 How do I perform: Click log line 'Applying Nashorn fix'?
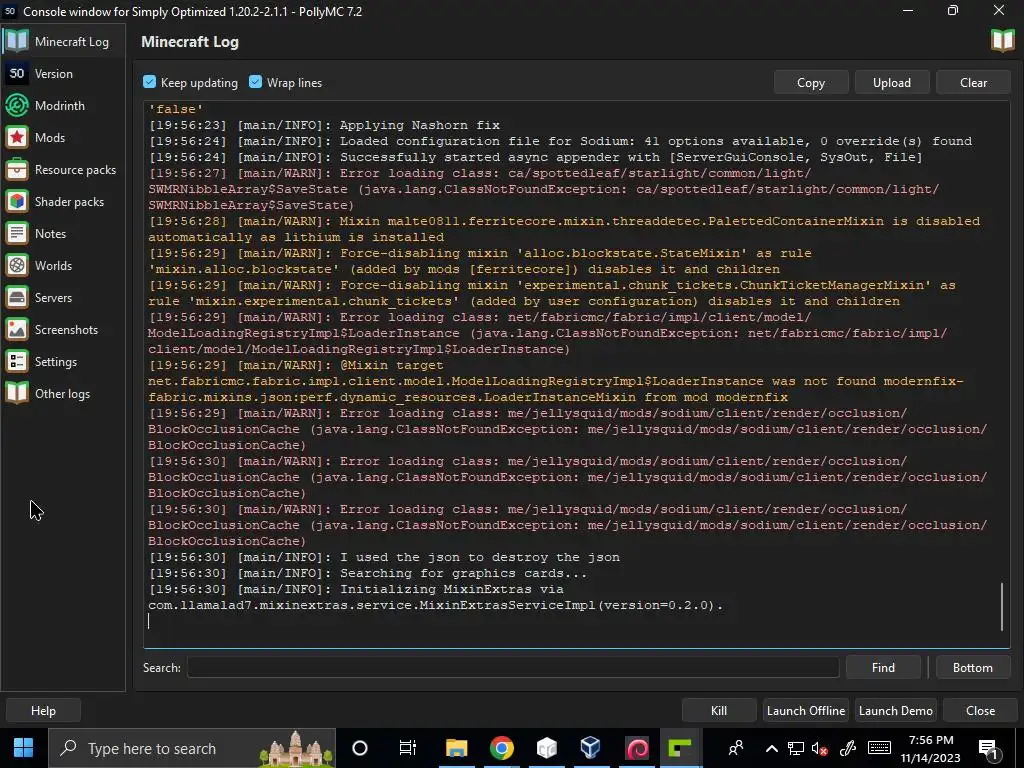pos(324,125)
